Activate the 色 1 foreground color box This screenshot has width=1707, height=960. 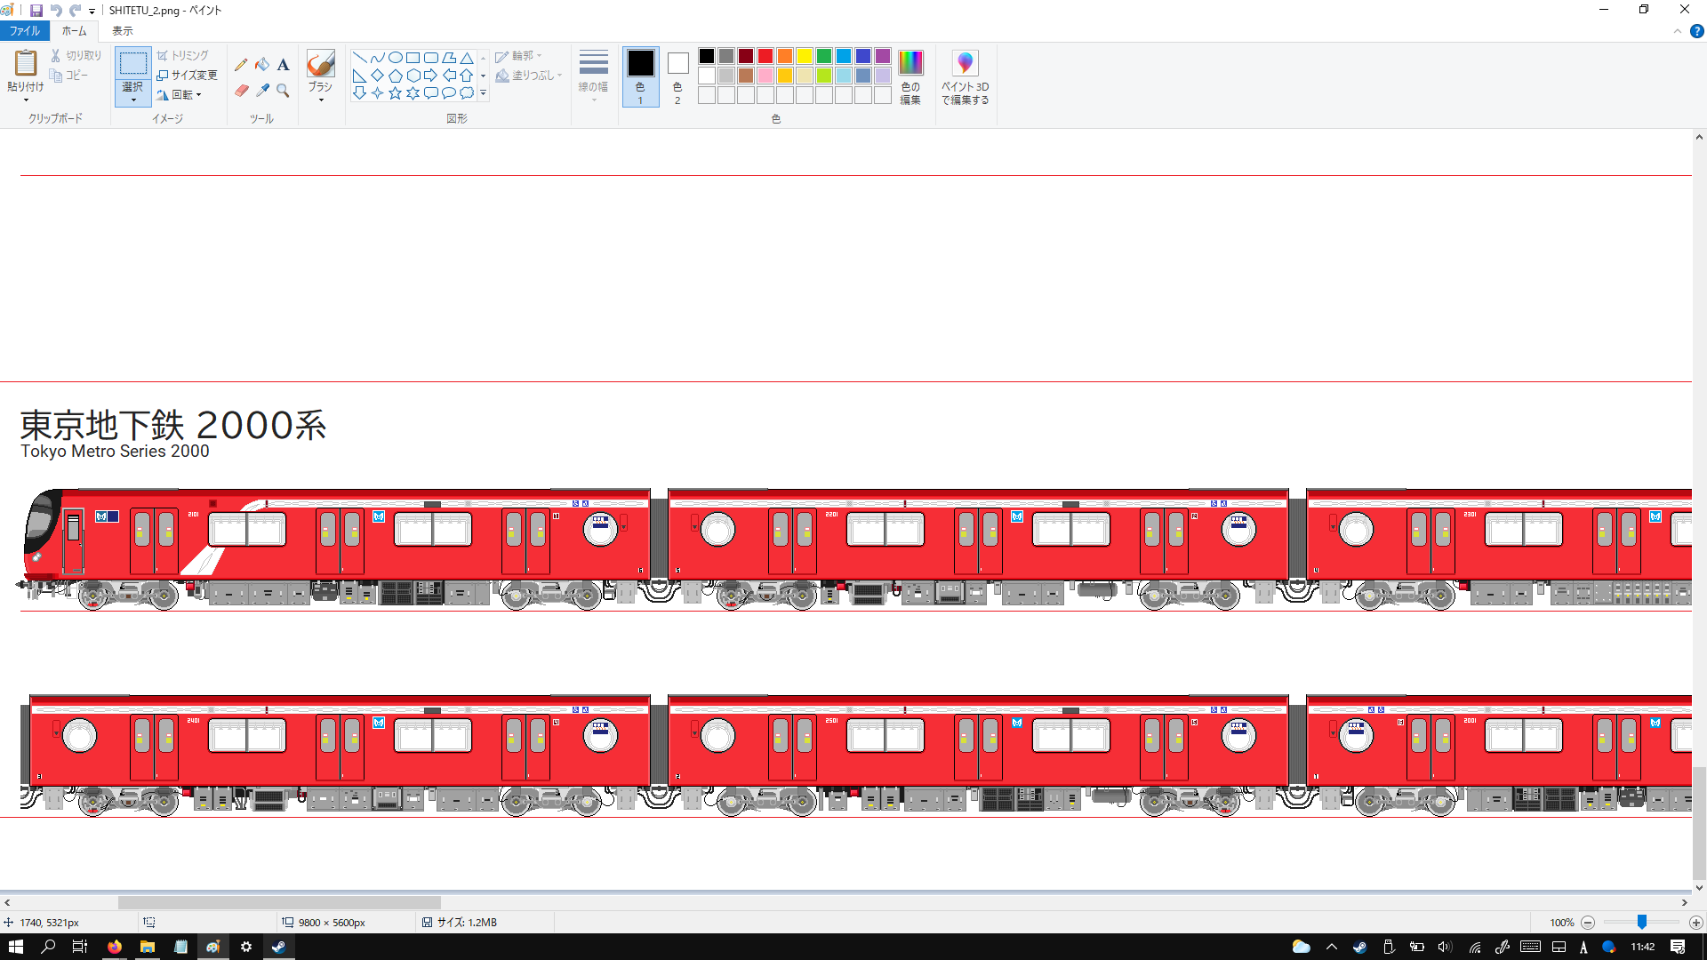[x=641, y=76]
